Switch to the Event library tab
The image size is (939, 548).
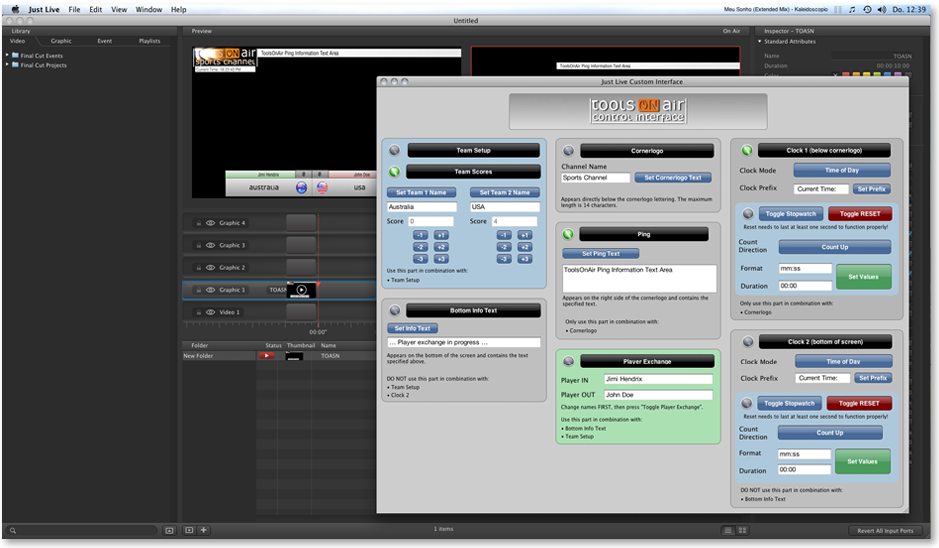[x=105, y=41]
